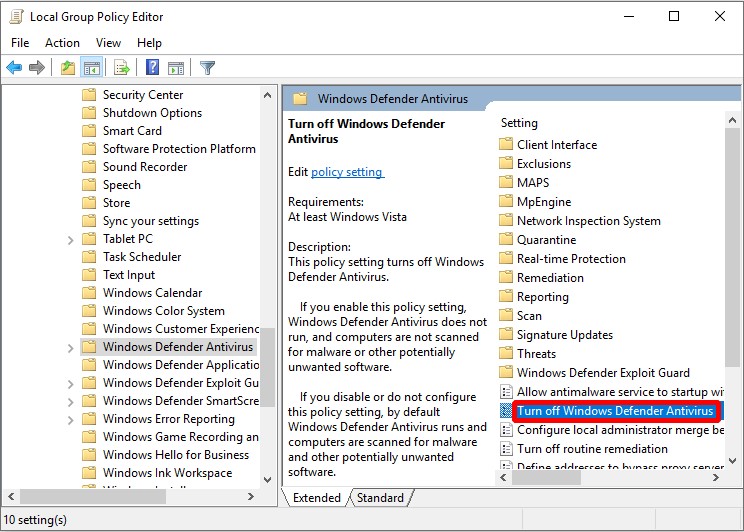The width and height of the screenshot is (744, 532).
Task: Click the Filter funnel toolbar icon
Action: point(207,68)
